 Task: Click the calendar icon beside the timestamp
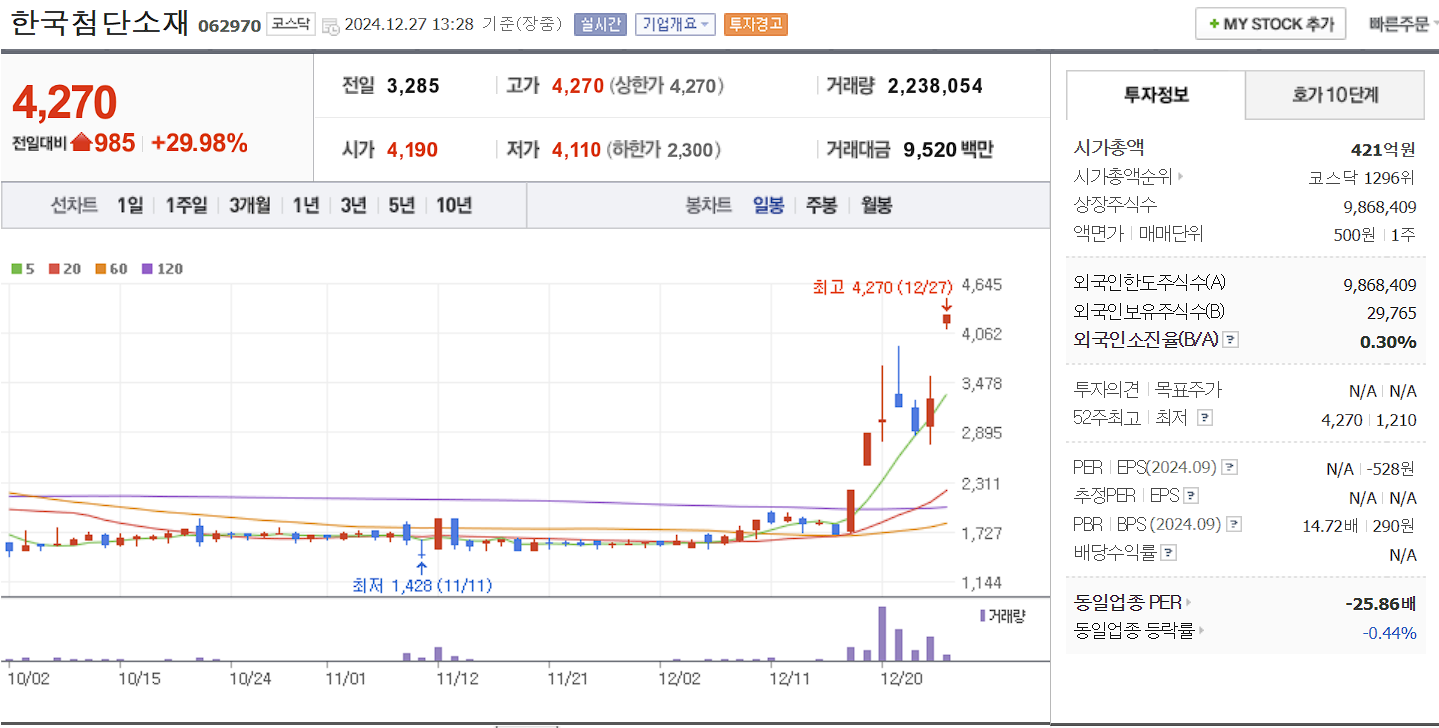tap(332, 24)
